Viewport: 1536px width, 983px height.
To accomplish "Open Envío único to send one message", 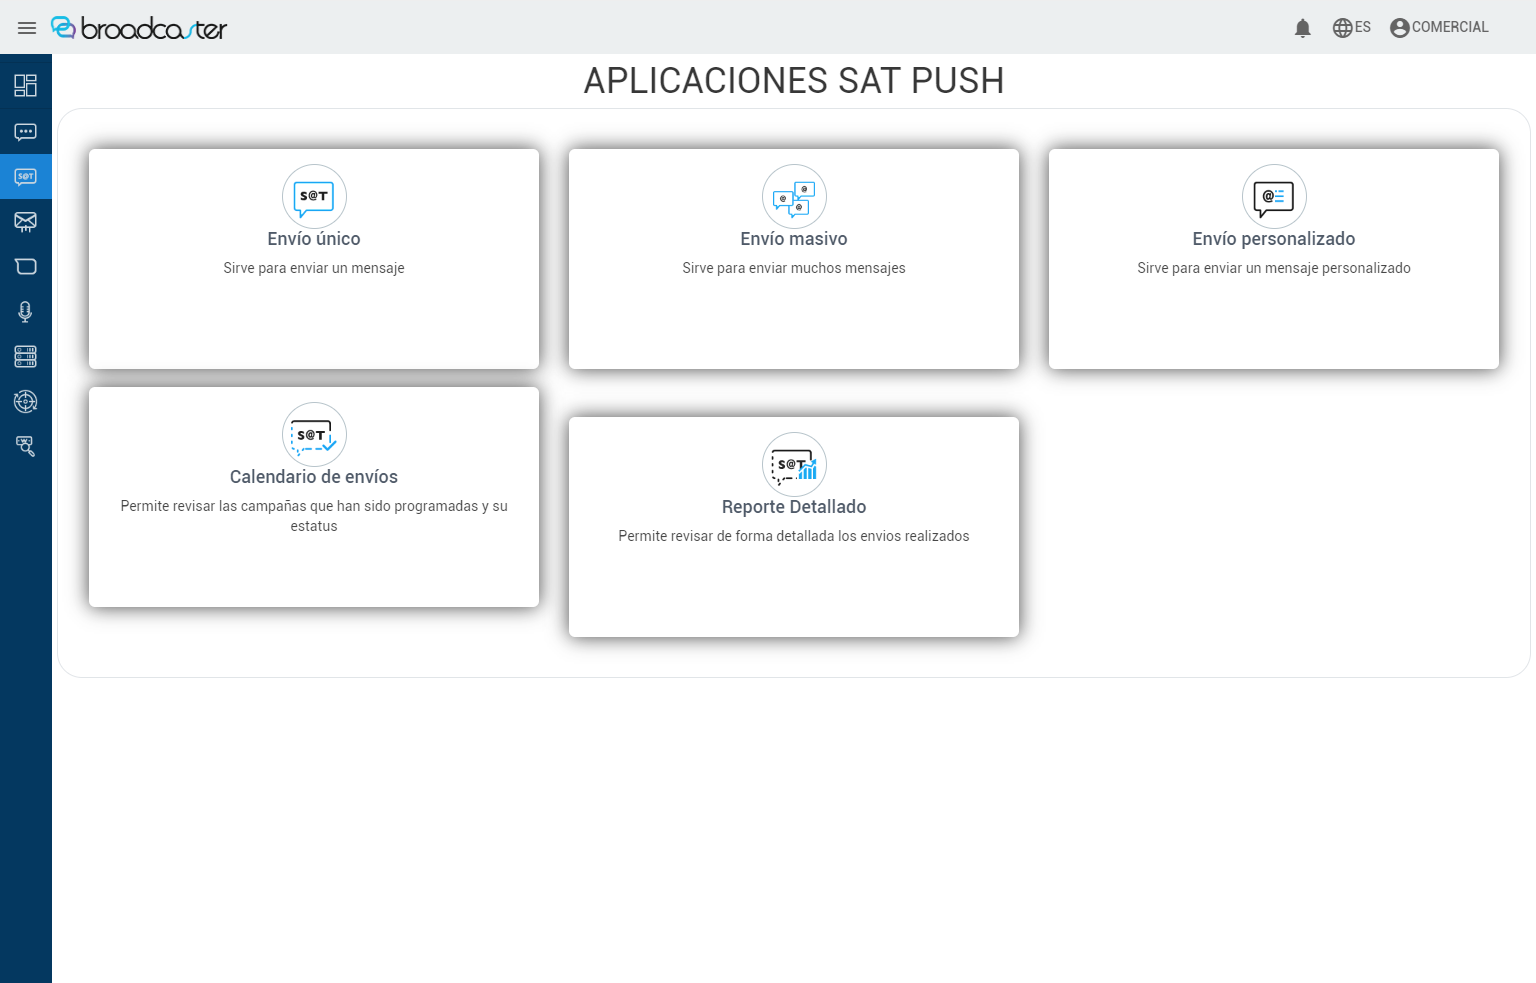I will tap(313, 258).
